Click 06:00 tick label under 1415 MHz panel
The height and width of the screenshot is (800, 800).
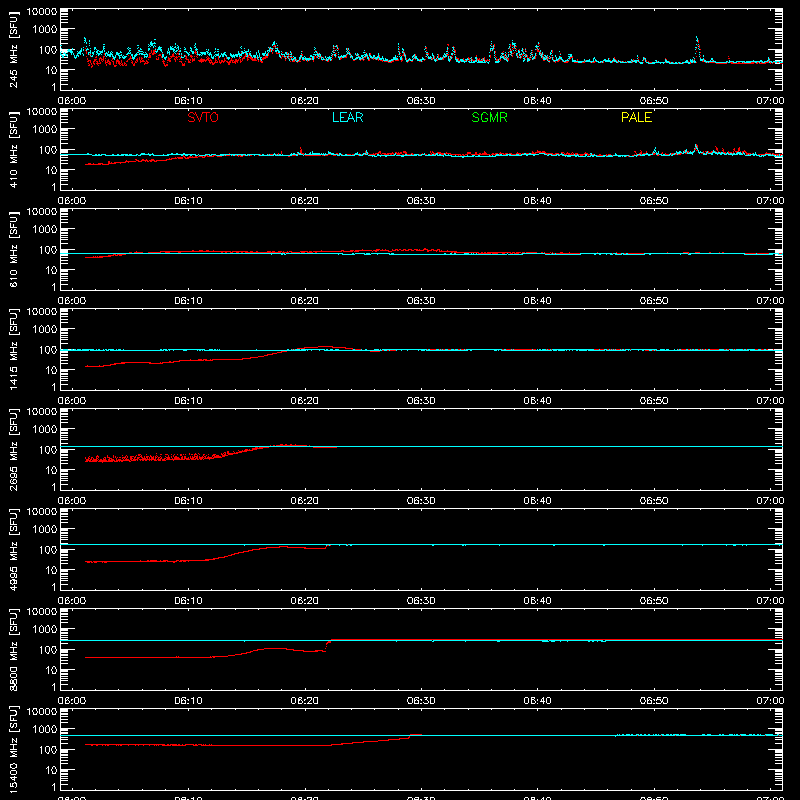click(x=72, y=401)
